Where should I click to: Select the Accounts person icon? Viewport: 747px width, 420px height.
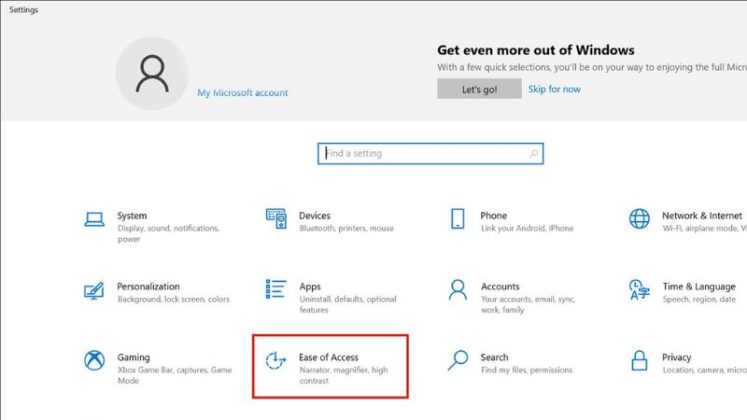pyautogui.click(x=458, y=291)
